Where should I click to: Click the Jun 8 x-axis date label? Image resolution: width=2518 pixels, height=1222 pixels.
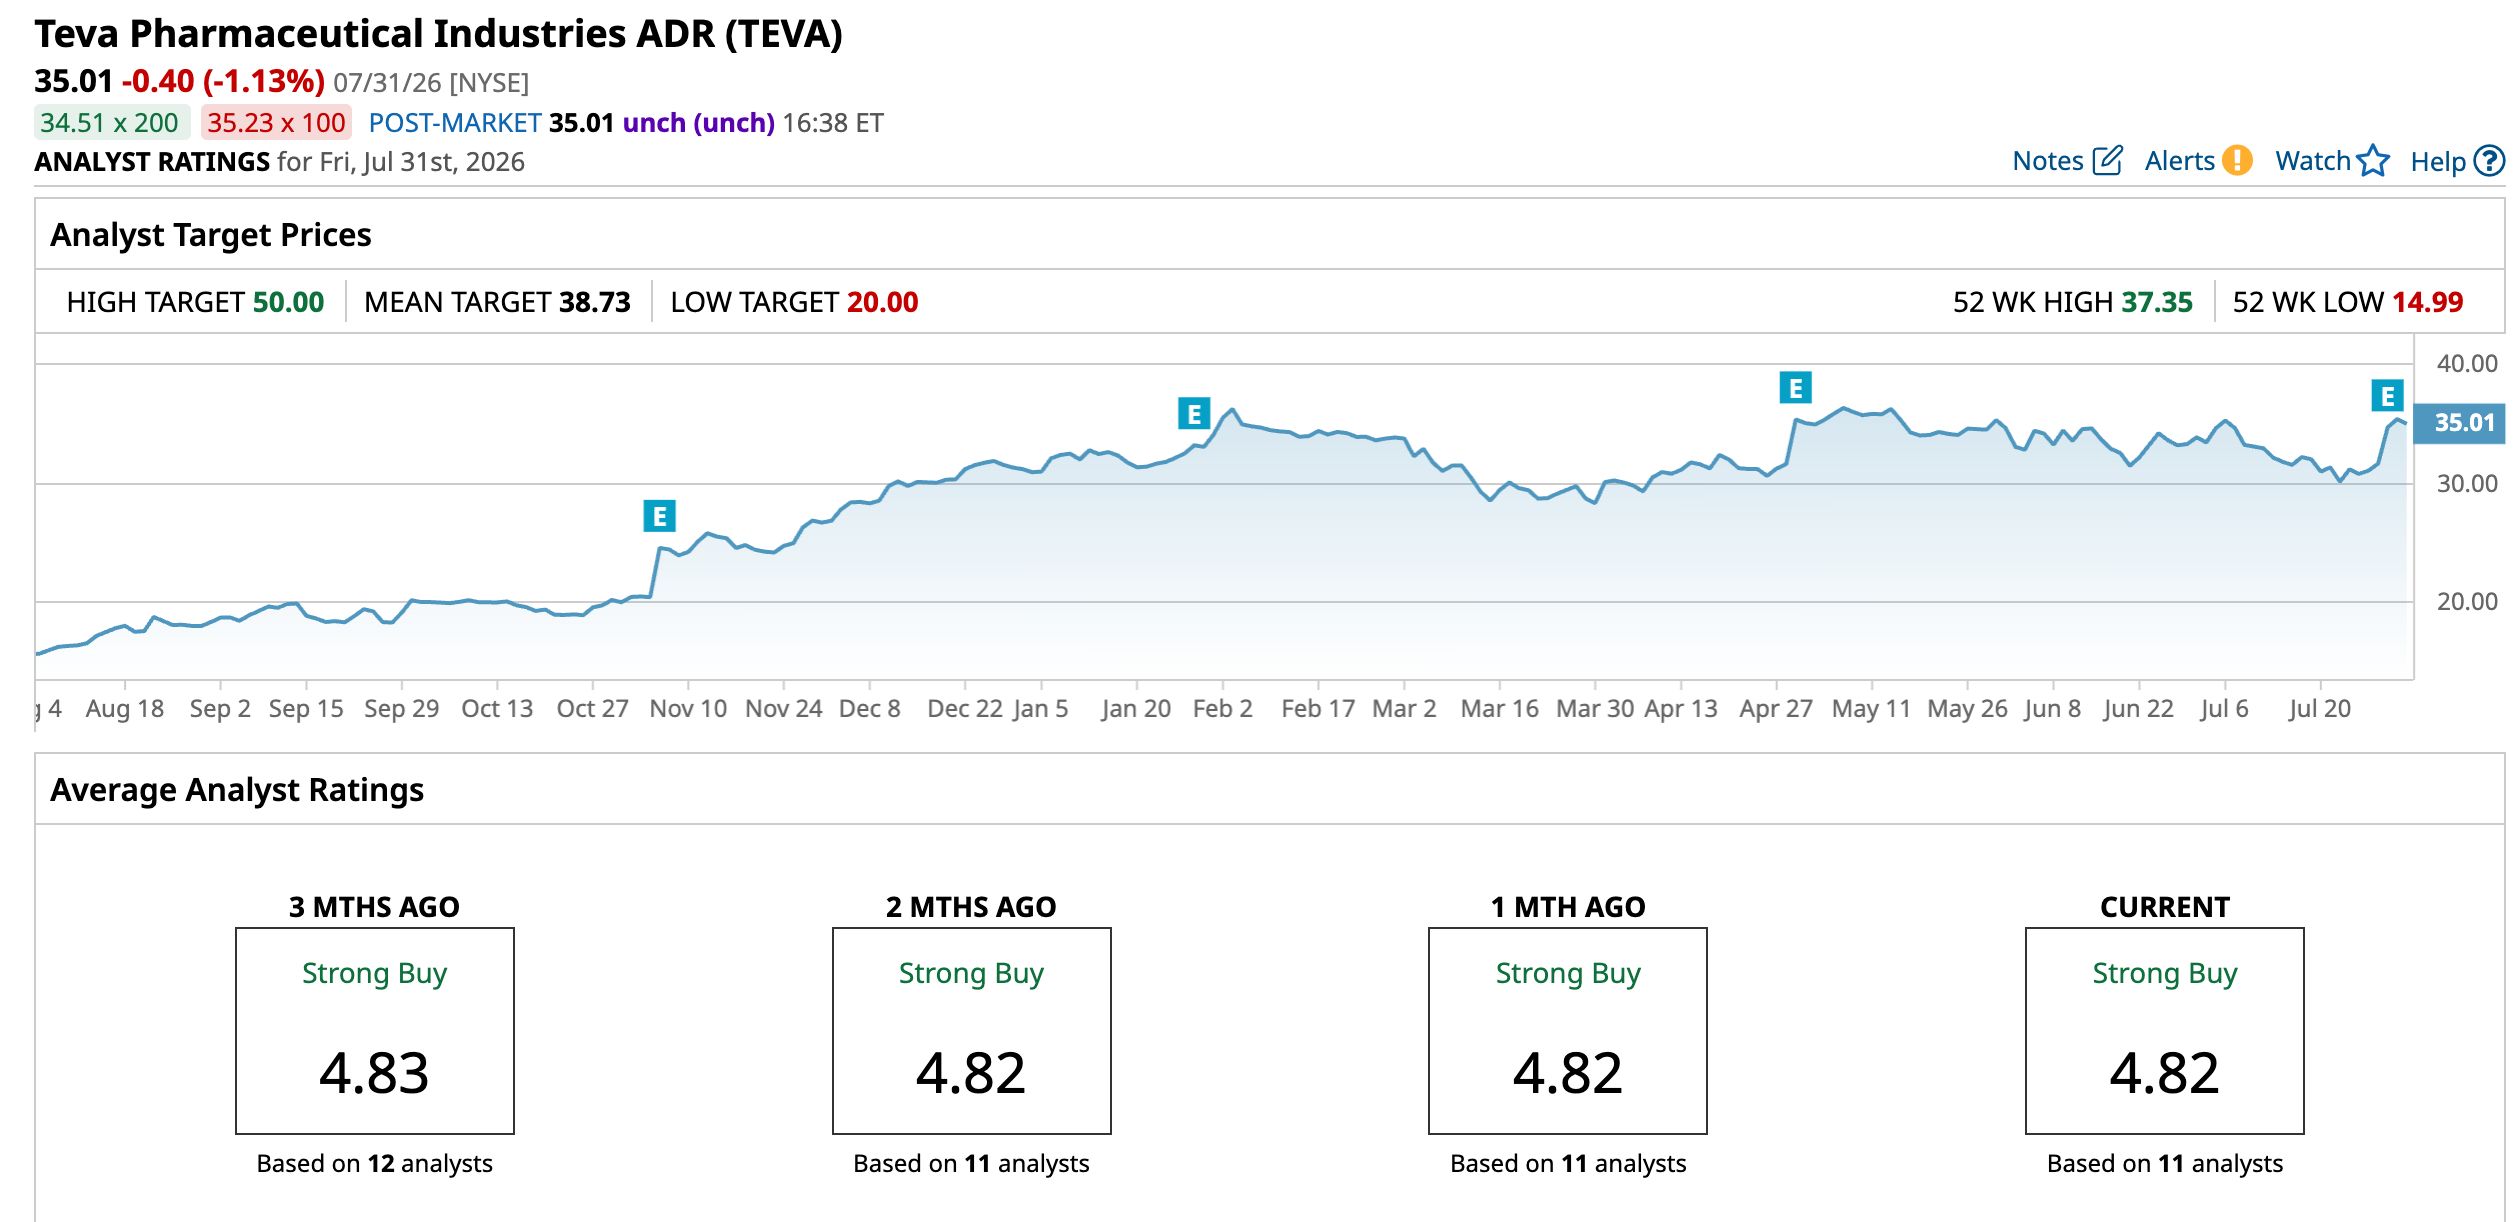click(x=2053, y=709)
